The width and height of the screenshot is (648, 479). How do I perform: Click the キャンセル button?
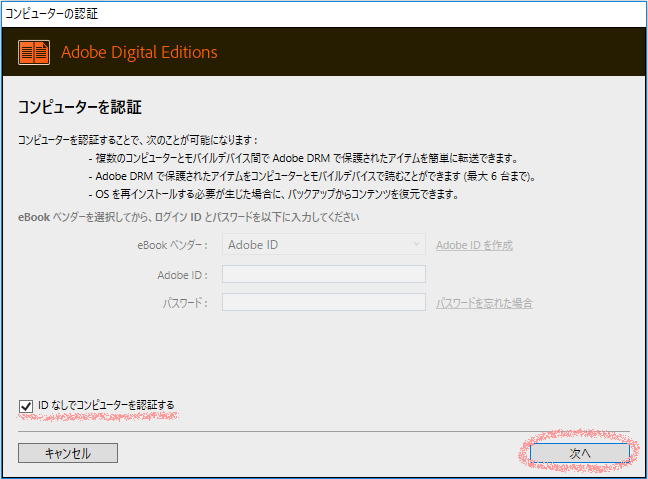[x=68, y=453]
